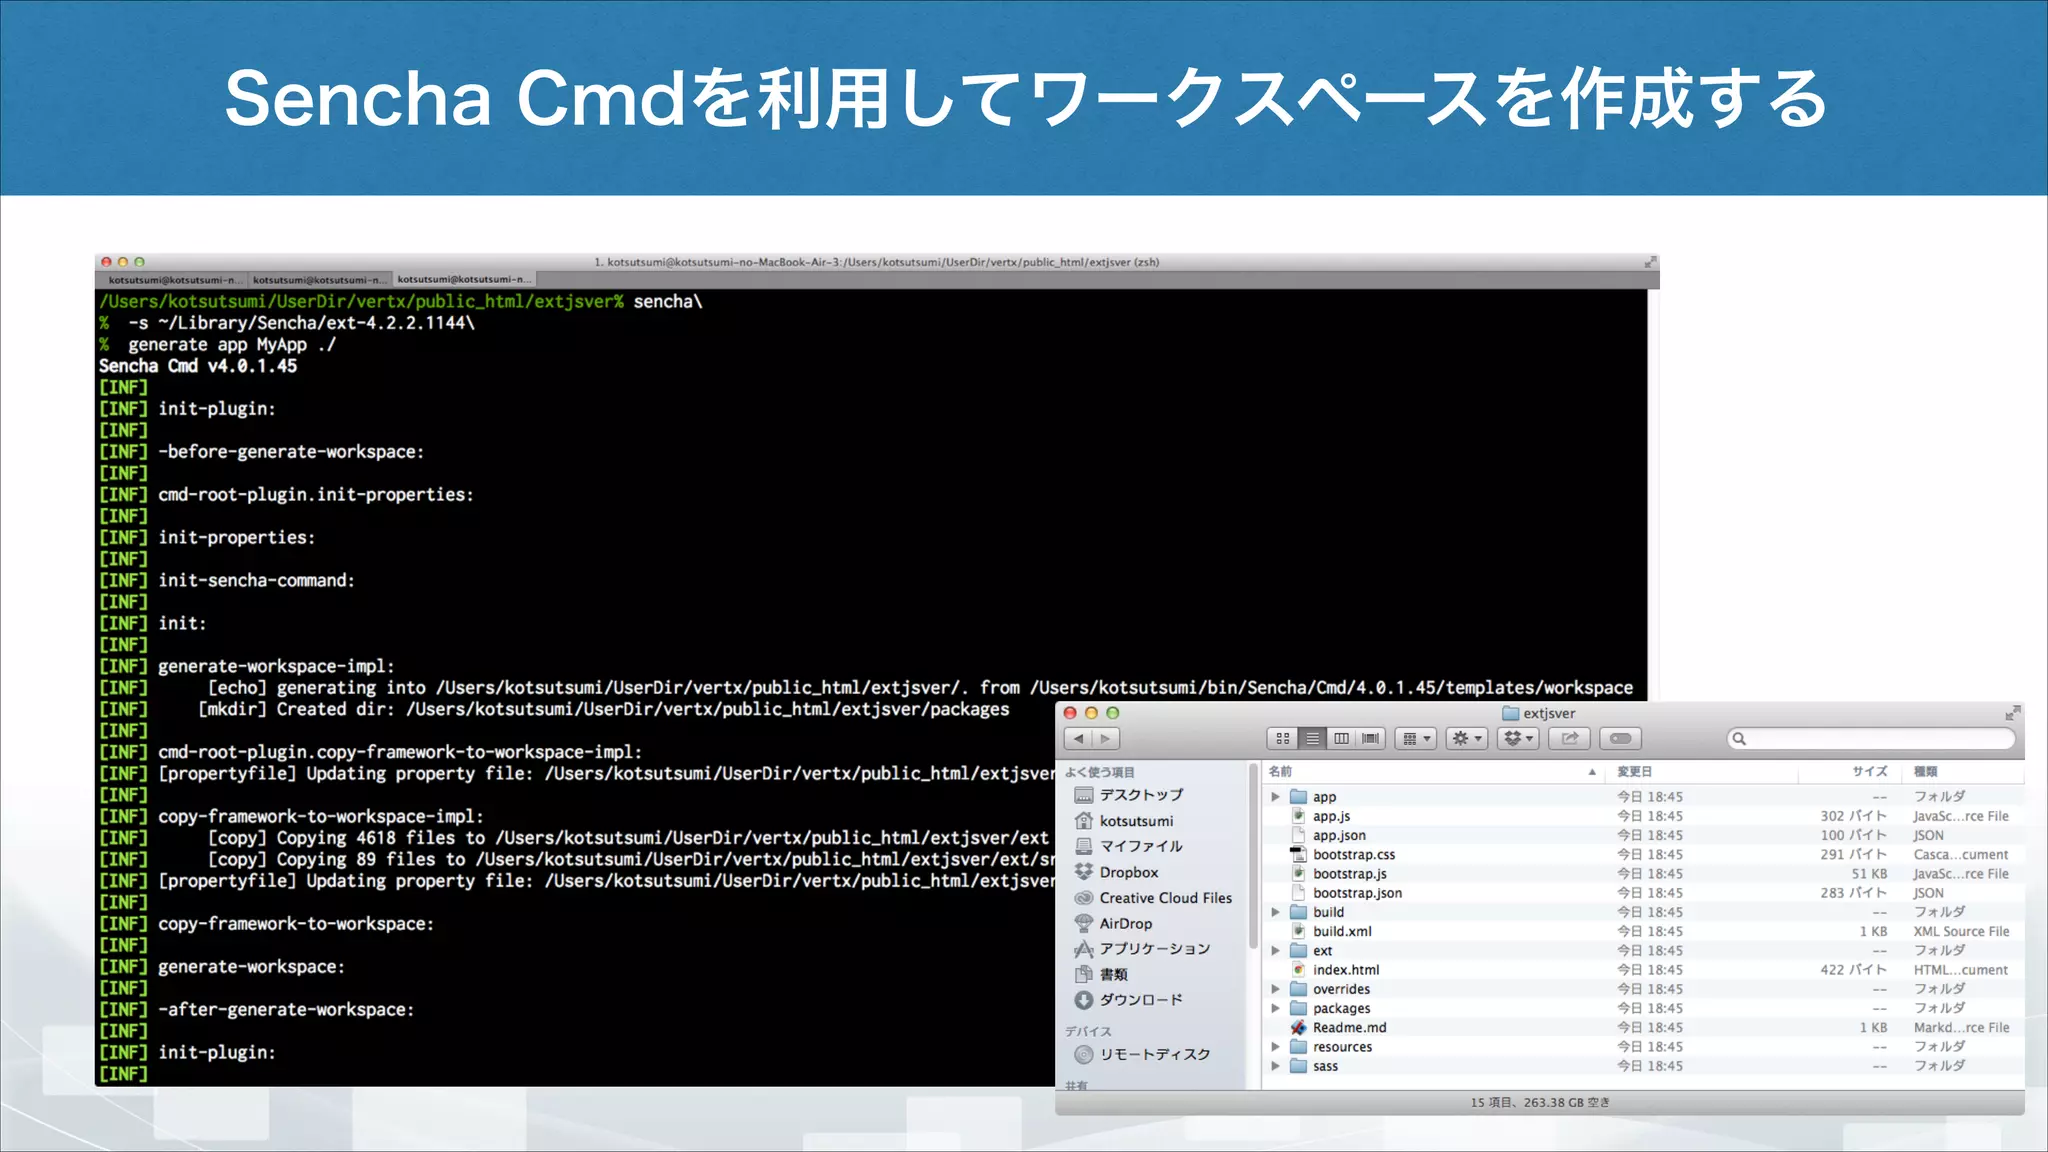Select the sass folder name

click(1325, 1066)
